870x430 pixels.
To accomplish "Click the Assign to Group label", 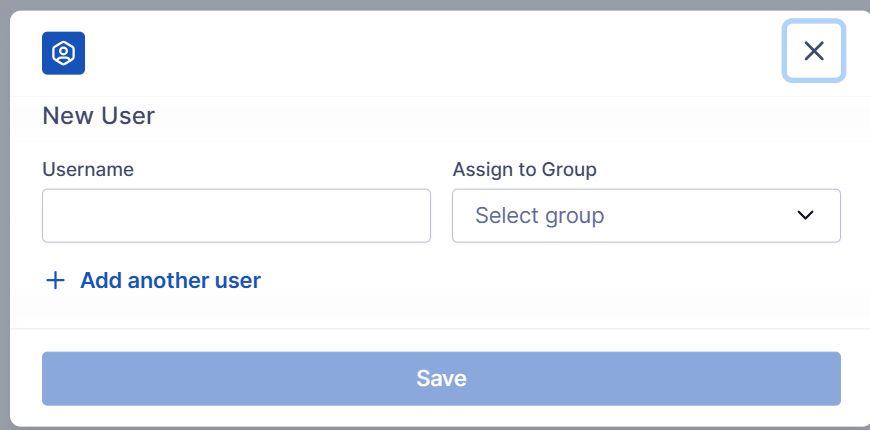I will 524,169.
